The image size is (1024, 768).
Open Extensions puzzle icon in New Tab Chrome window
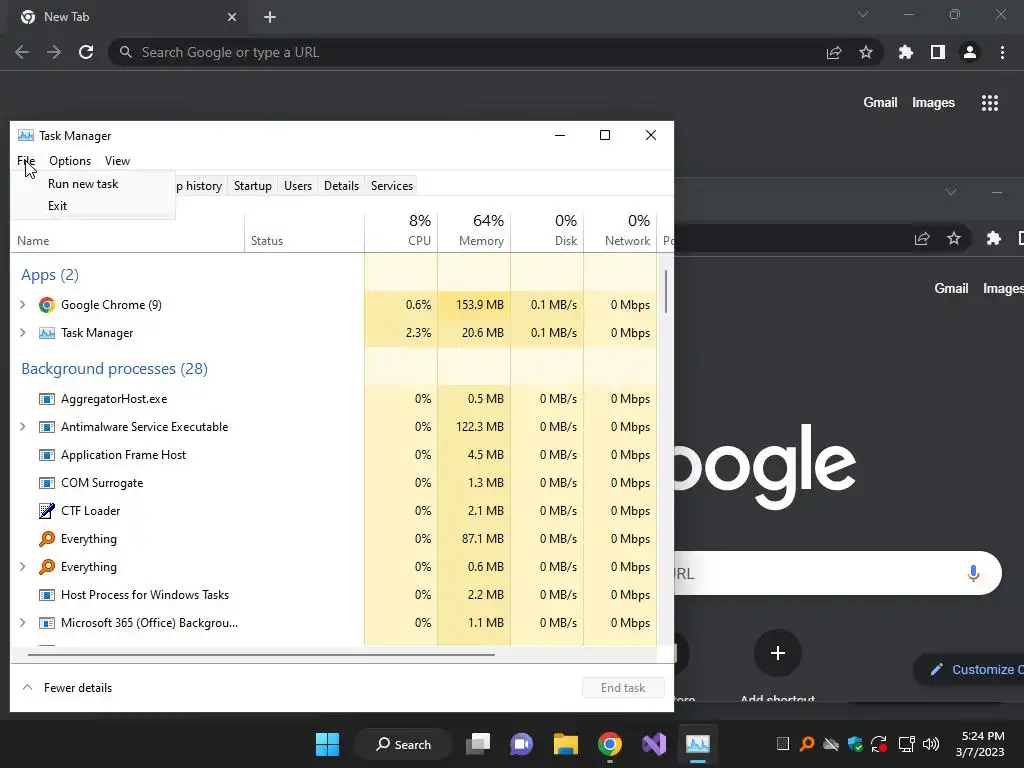pyautogui.click(x=906, y=52)
